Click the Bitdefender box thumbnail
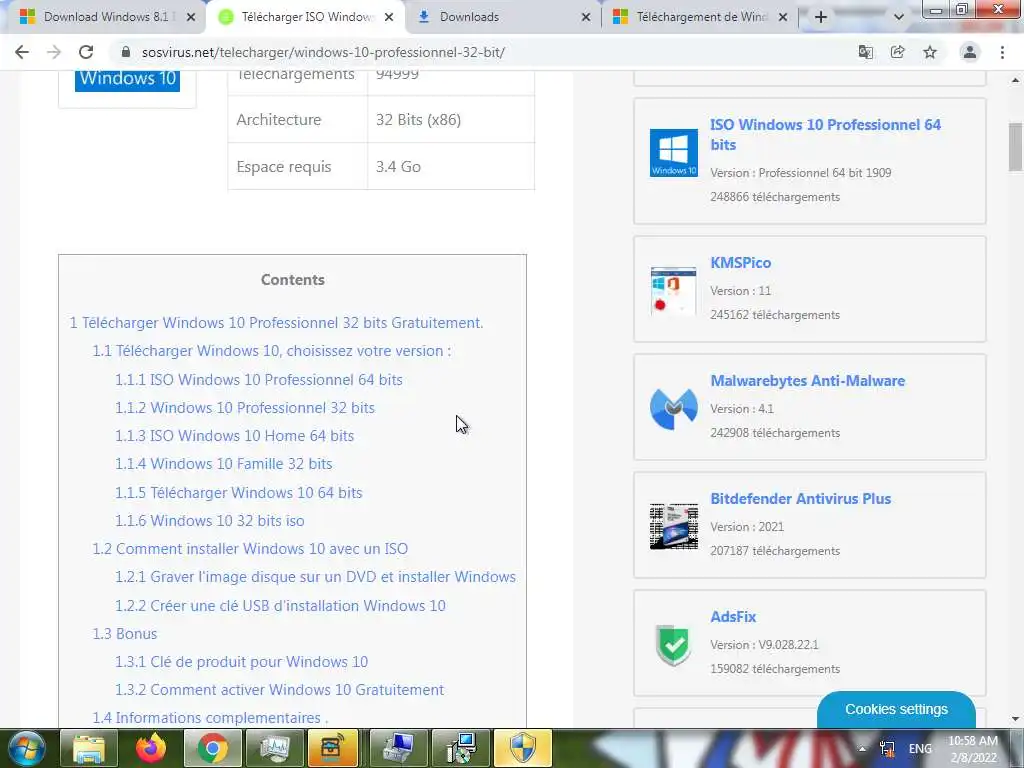This screenshot has height=768, width=1024. coord(674,526)
